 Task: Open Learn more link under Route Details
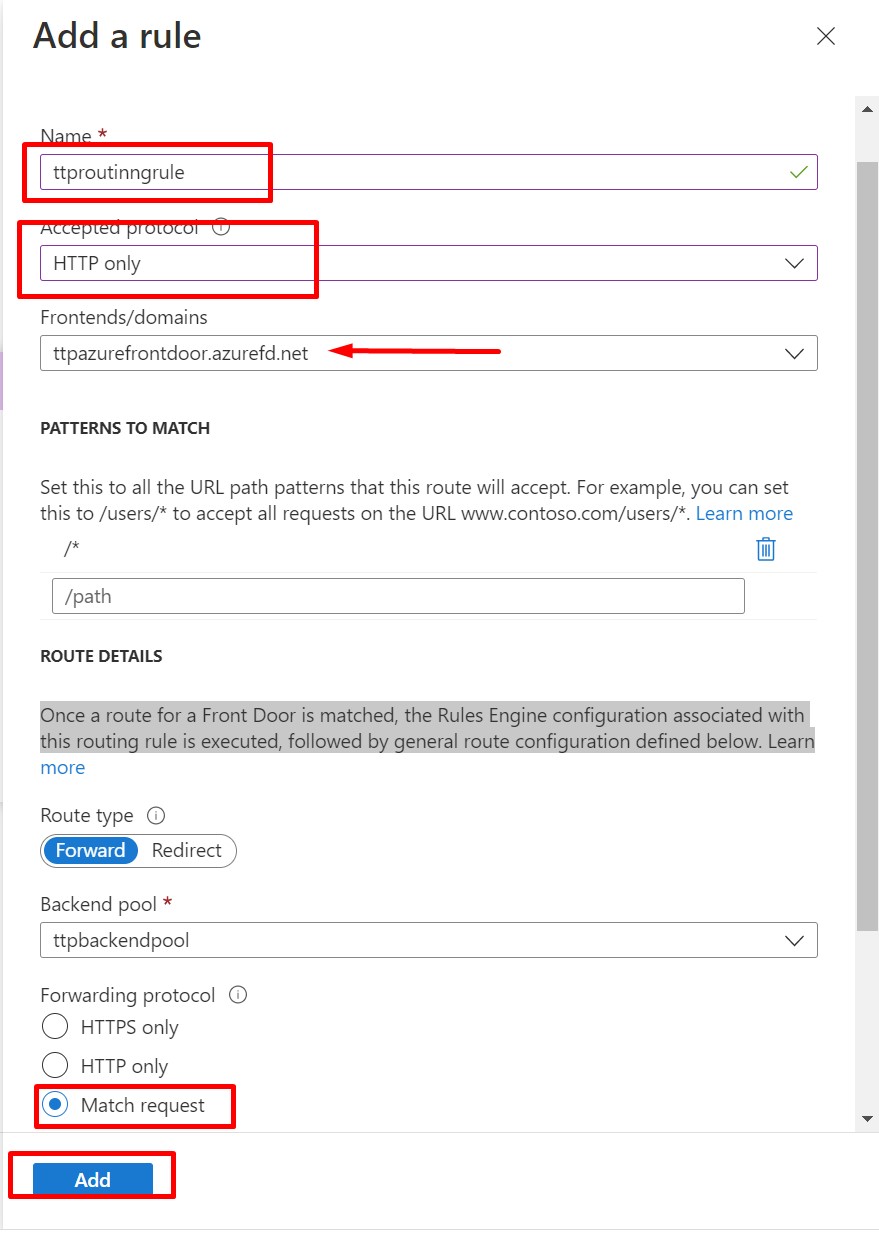coord(62,767)
